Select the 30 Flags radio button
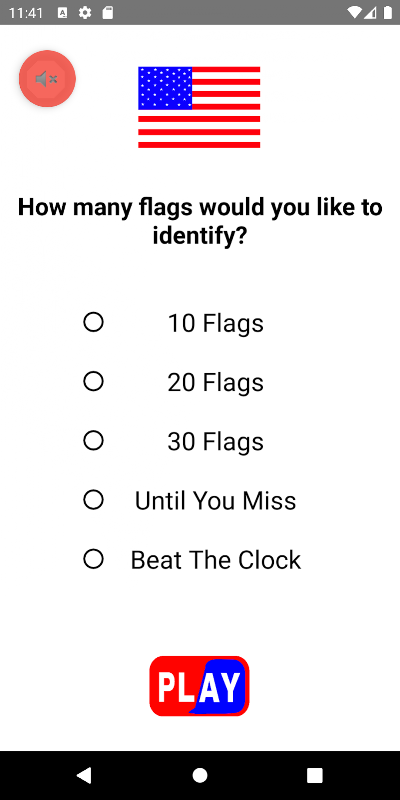This screenshot has width=400, height=800. tap(93, 441)
